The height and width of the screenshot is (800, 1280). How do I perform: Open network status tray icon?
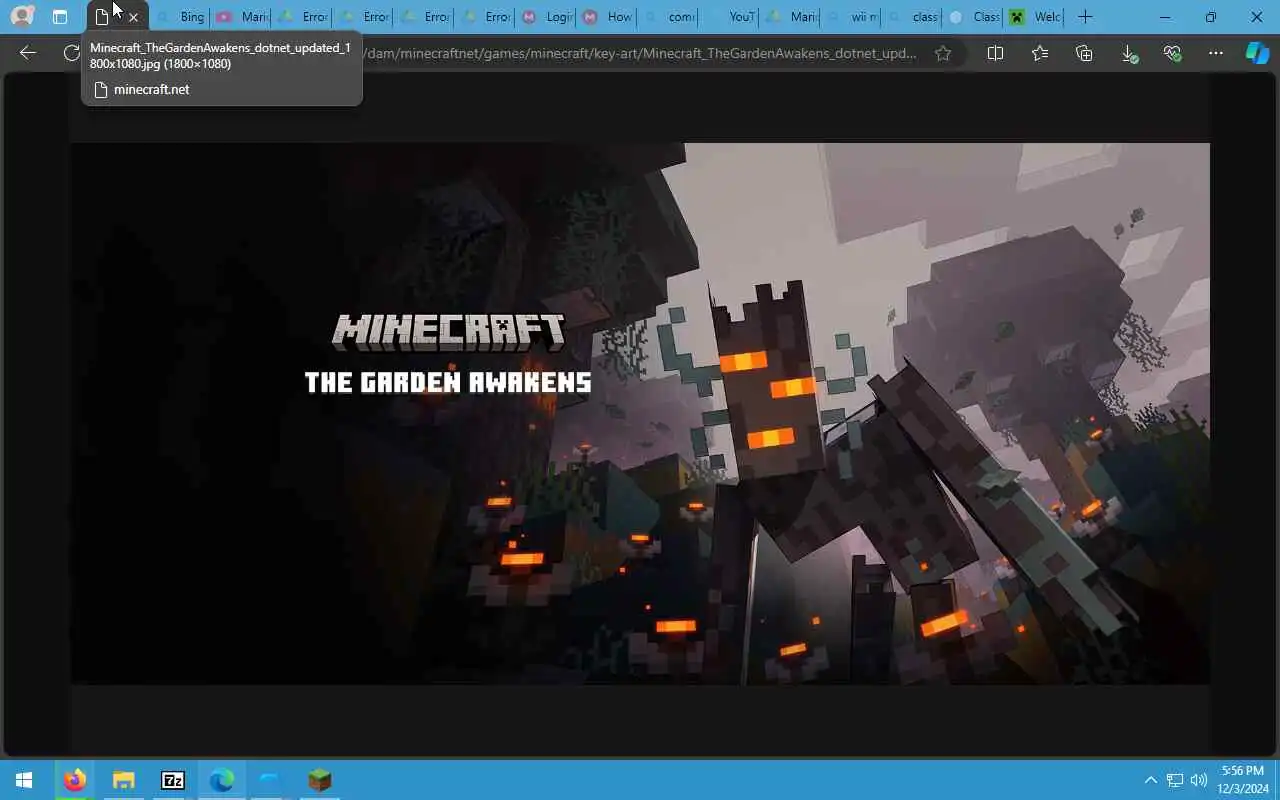[1175, 780]
